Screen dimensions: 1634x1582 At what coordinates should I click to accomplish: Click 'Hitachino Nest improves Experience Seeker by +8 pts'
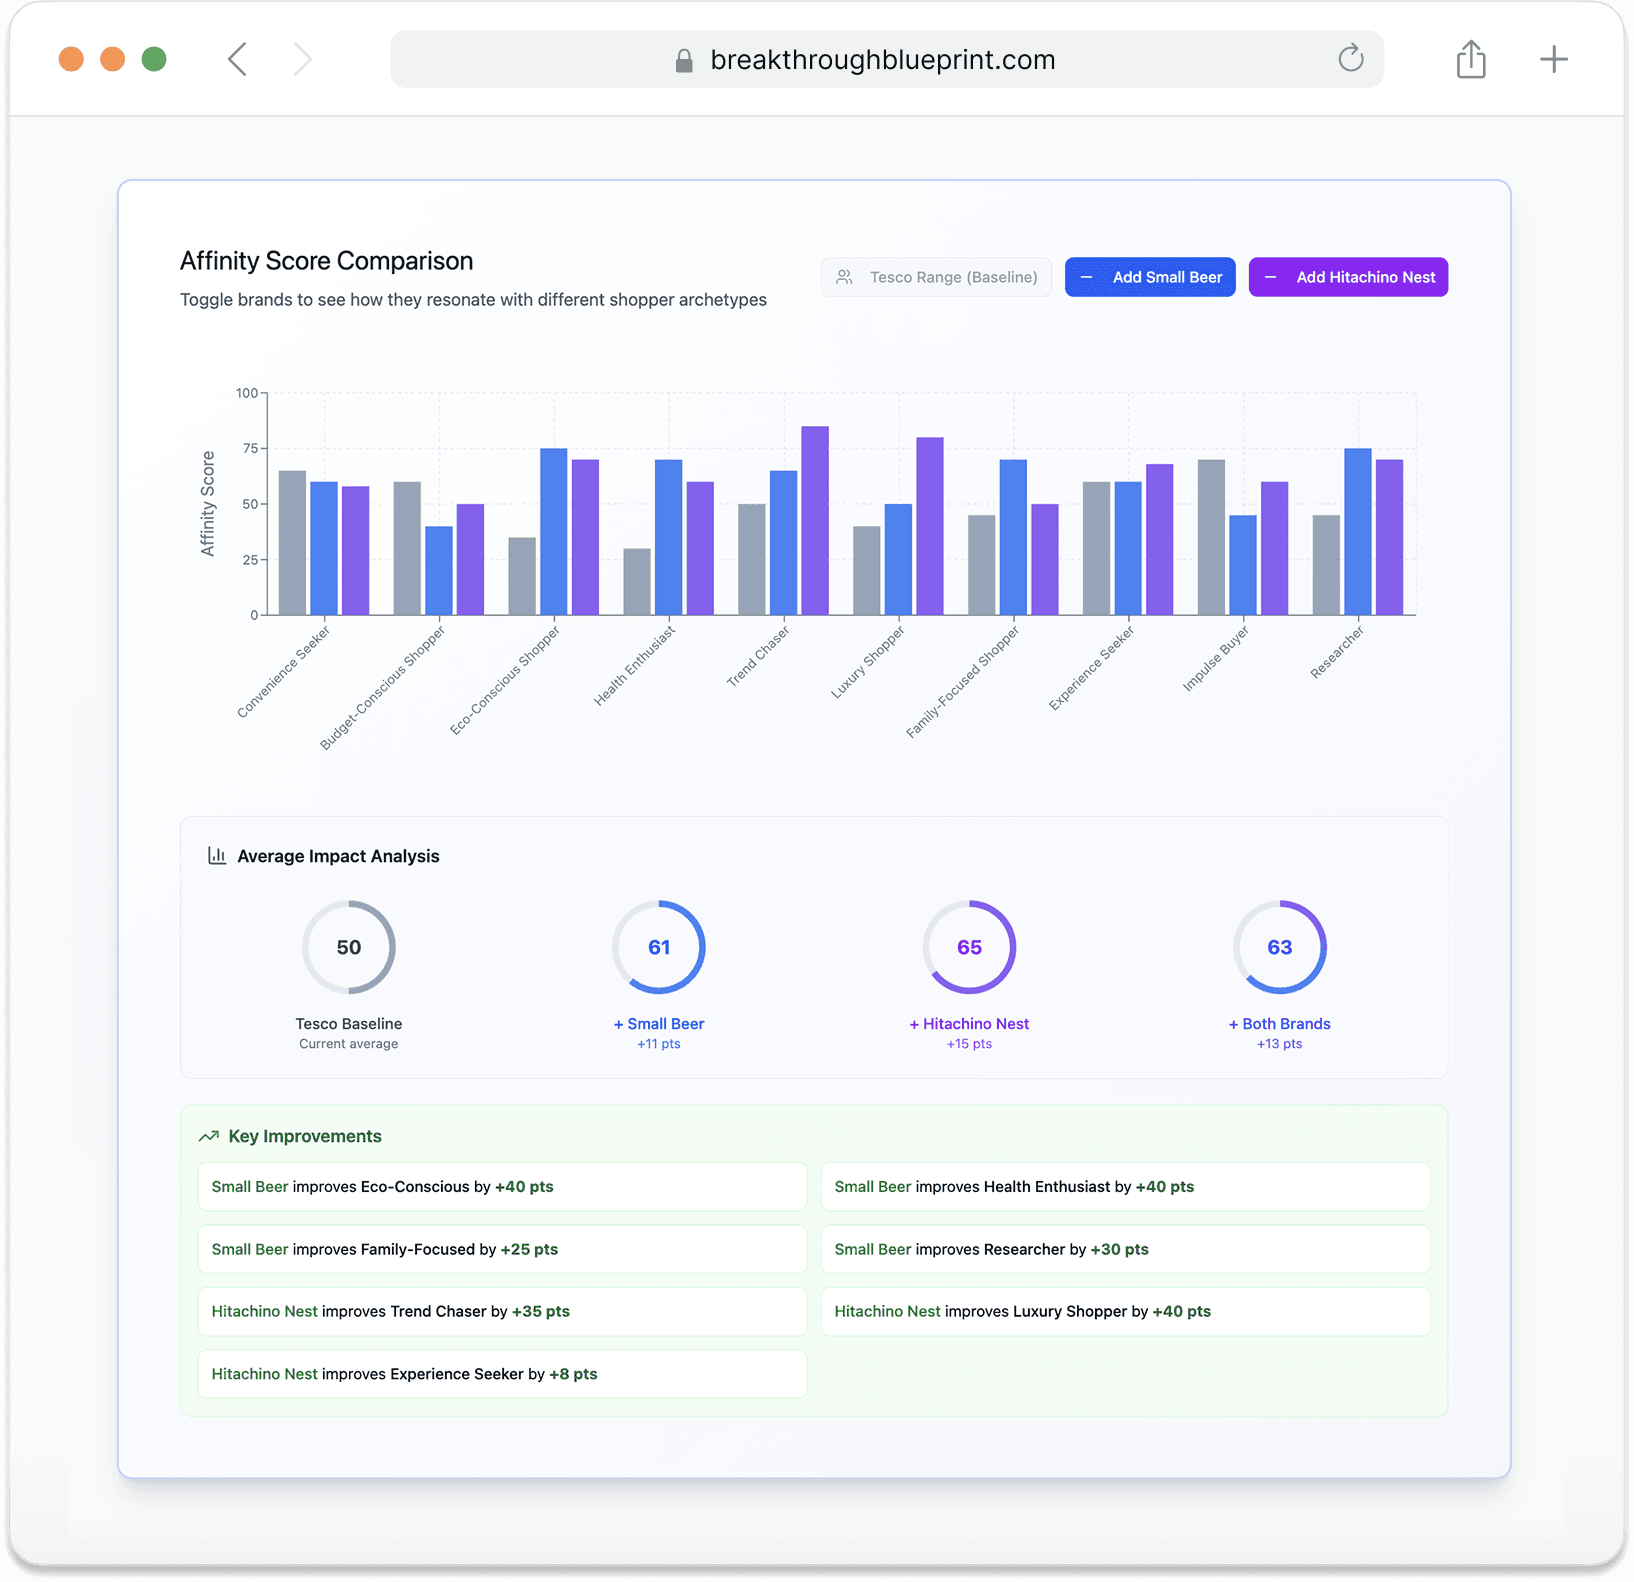tap(502, 1374)
